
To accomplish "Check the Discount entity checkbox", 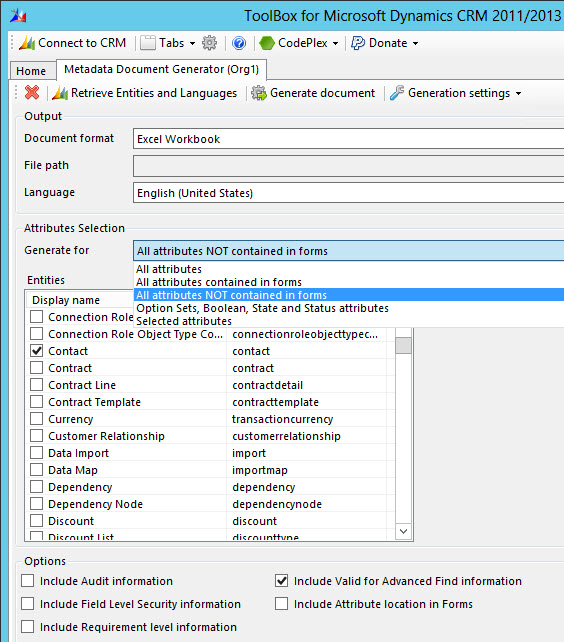I will click(x=36, y=521).
